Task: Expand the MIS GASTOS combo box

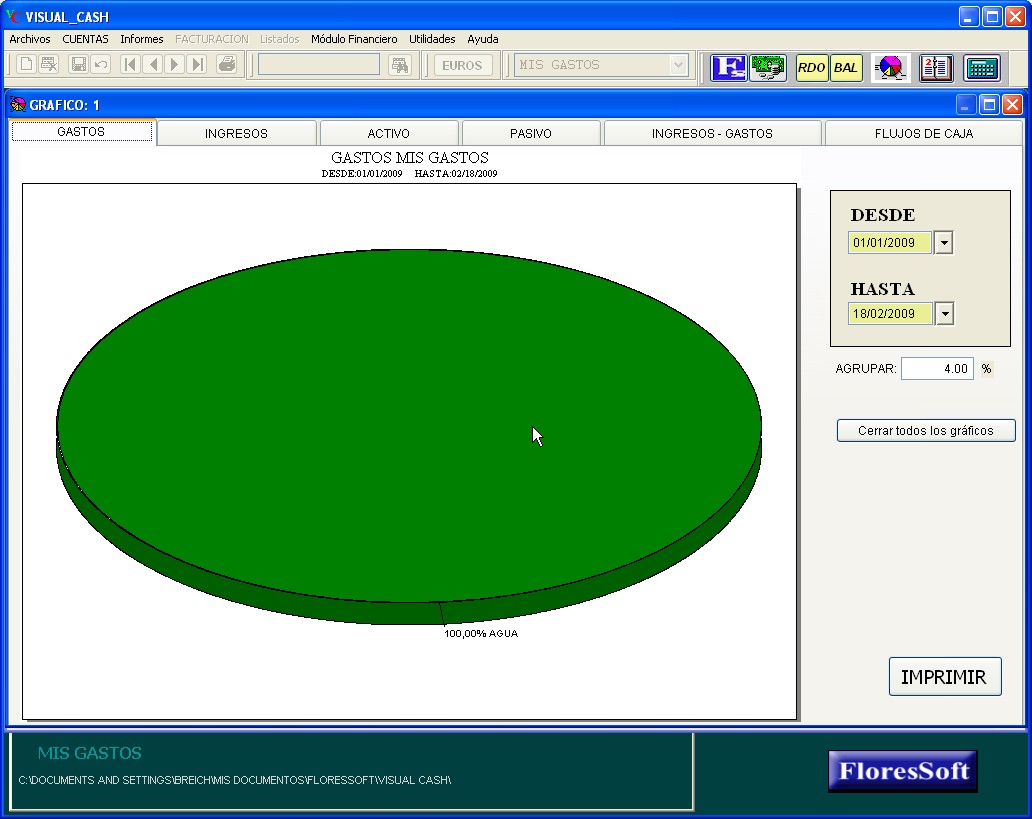Action: (678, 65)
